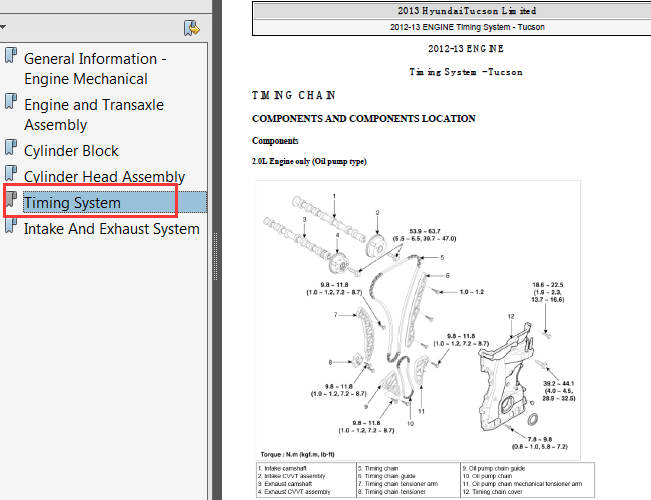Click '1. Intake camshaft' legend entry
The height and width of the screenshot is (500, 651).
[282, 468]
